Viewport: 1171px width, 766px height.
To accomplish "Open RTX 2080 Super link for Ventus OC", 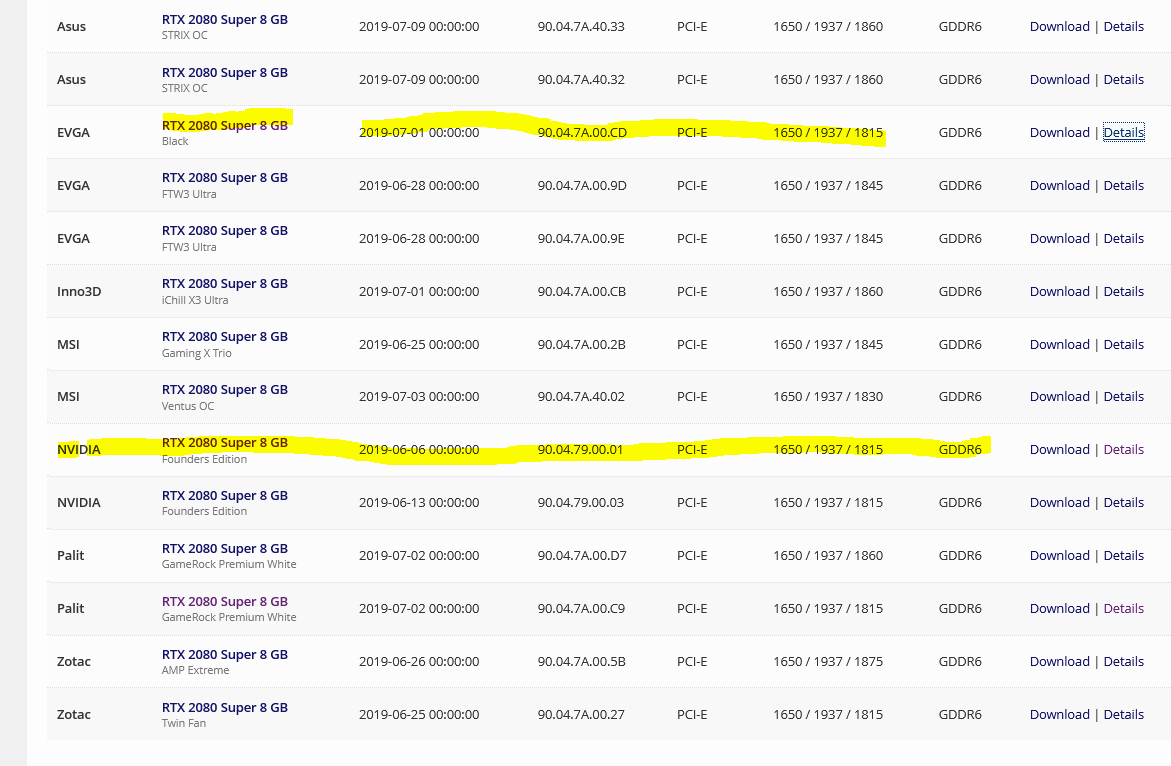I will [225, 390].
